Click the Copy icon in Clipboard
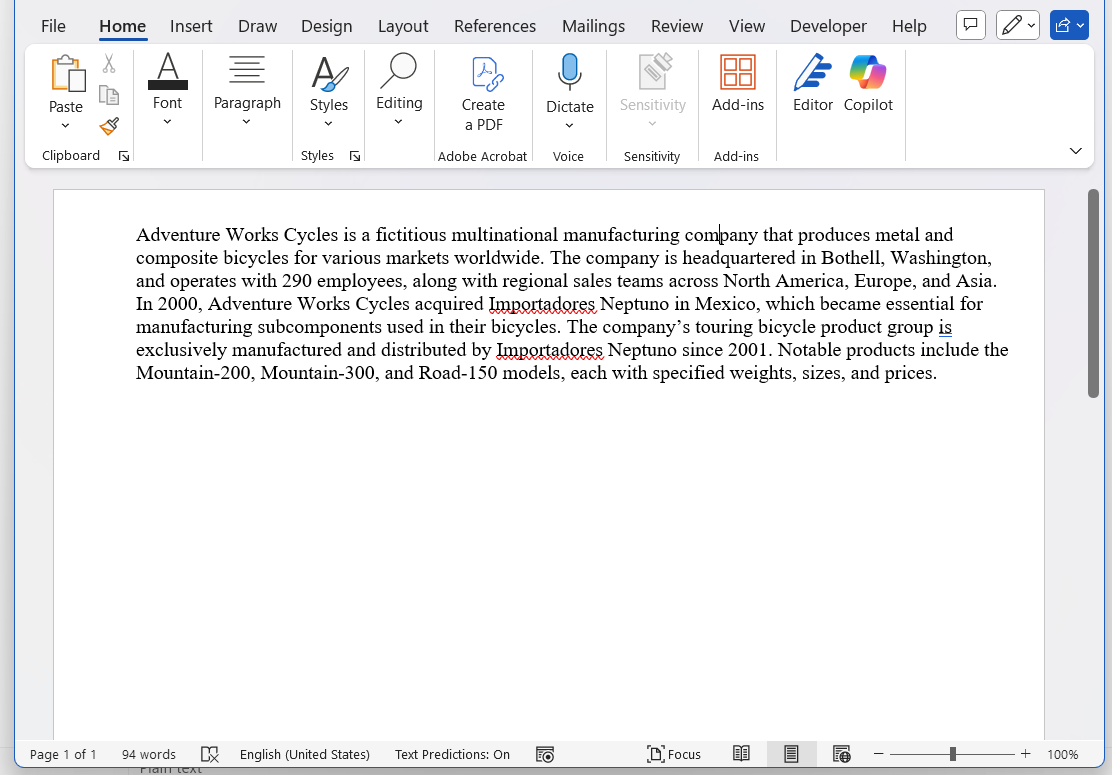 coord(109,95)
